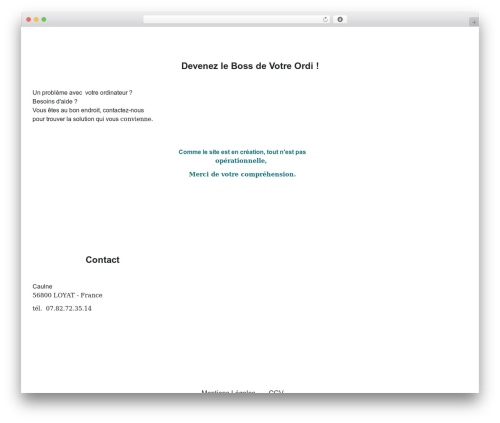Click text Merci de votre compréhension

[x=242, y=174]
